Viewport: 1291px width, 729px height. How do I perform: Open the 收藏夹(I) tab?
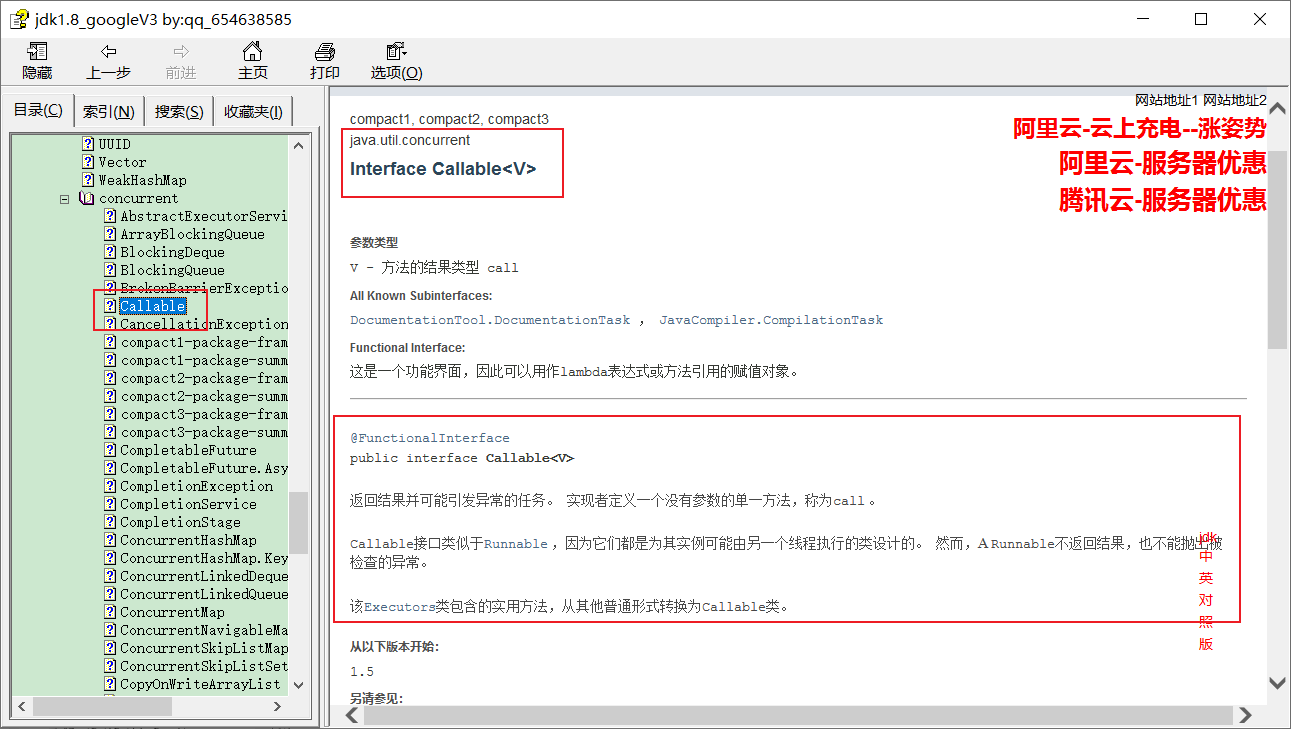pos(253,112)
